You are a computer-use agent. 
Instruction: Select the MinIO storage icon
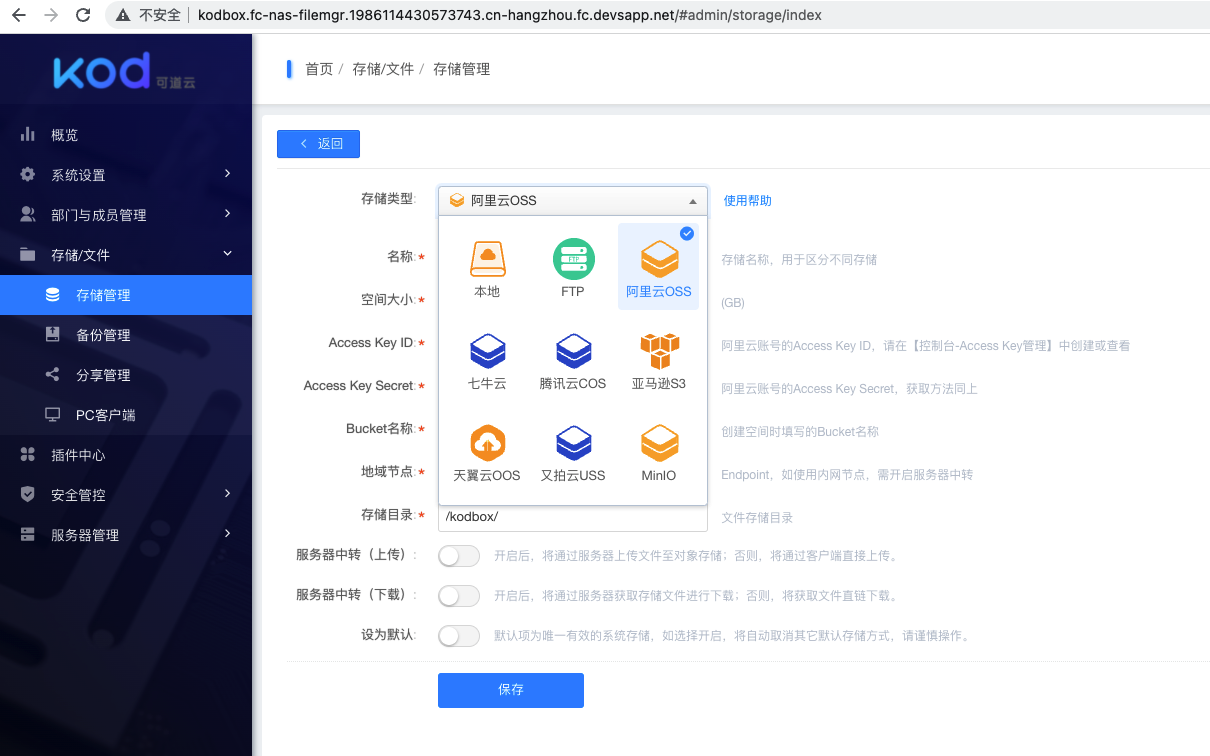coord(658,453)
